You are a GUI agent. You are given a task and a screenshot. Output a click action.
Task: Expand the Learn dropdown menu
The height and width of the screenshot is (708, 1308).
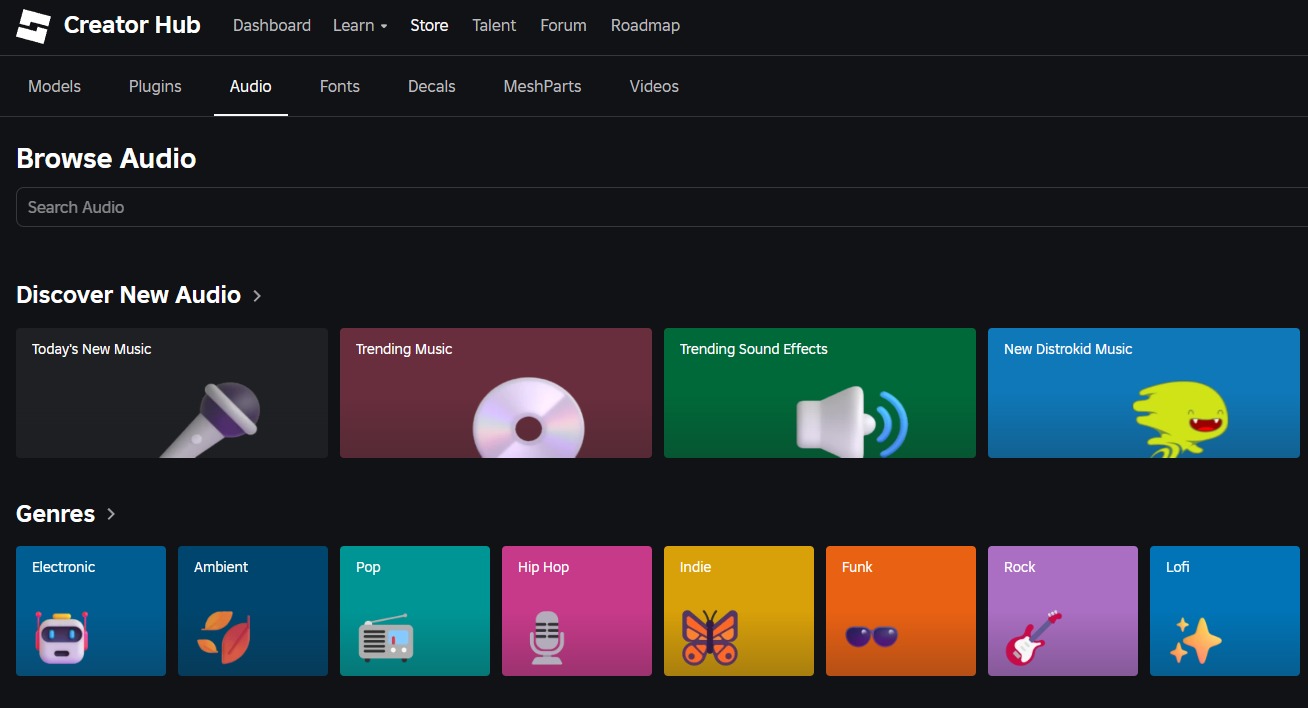pyautogui.click(x=359, y=26)
